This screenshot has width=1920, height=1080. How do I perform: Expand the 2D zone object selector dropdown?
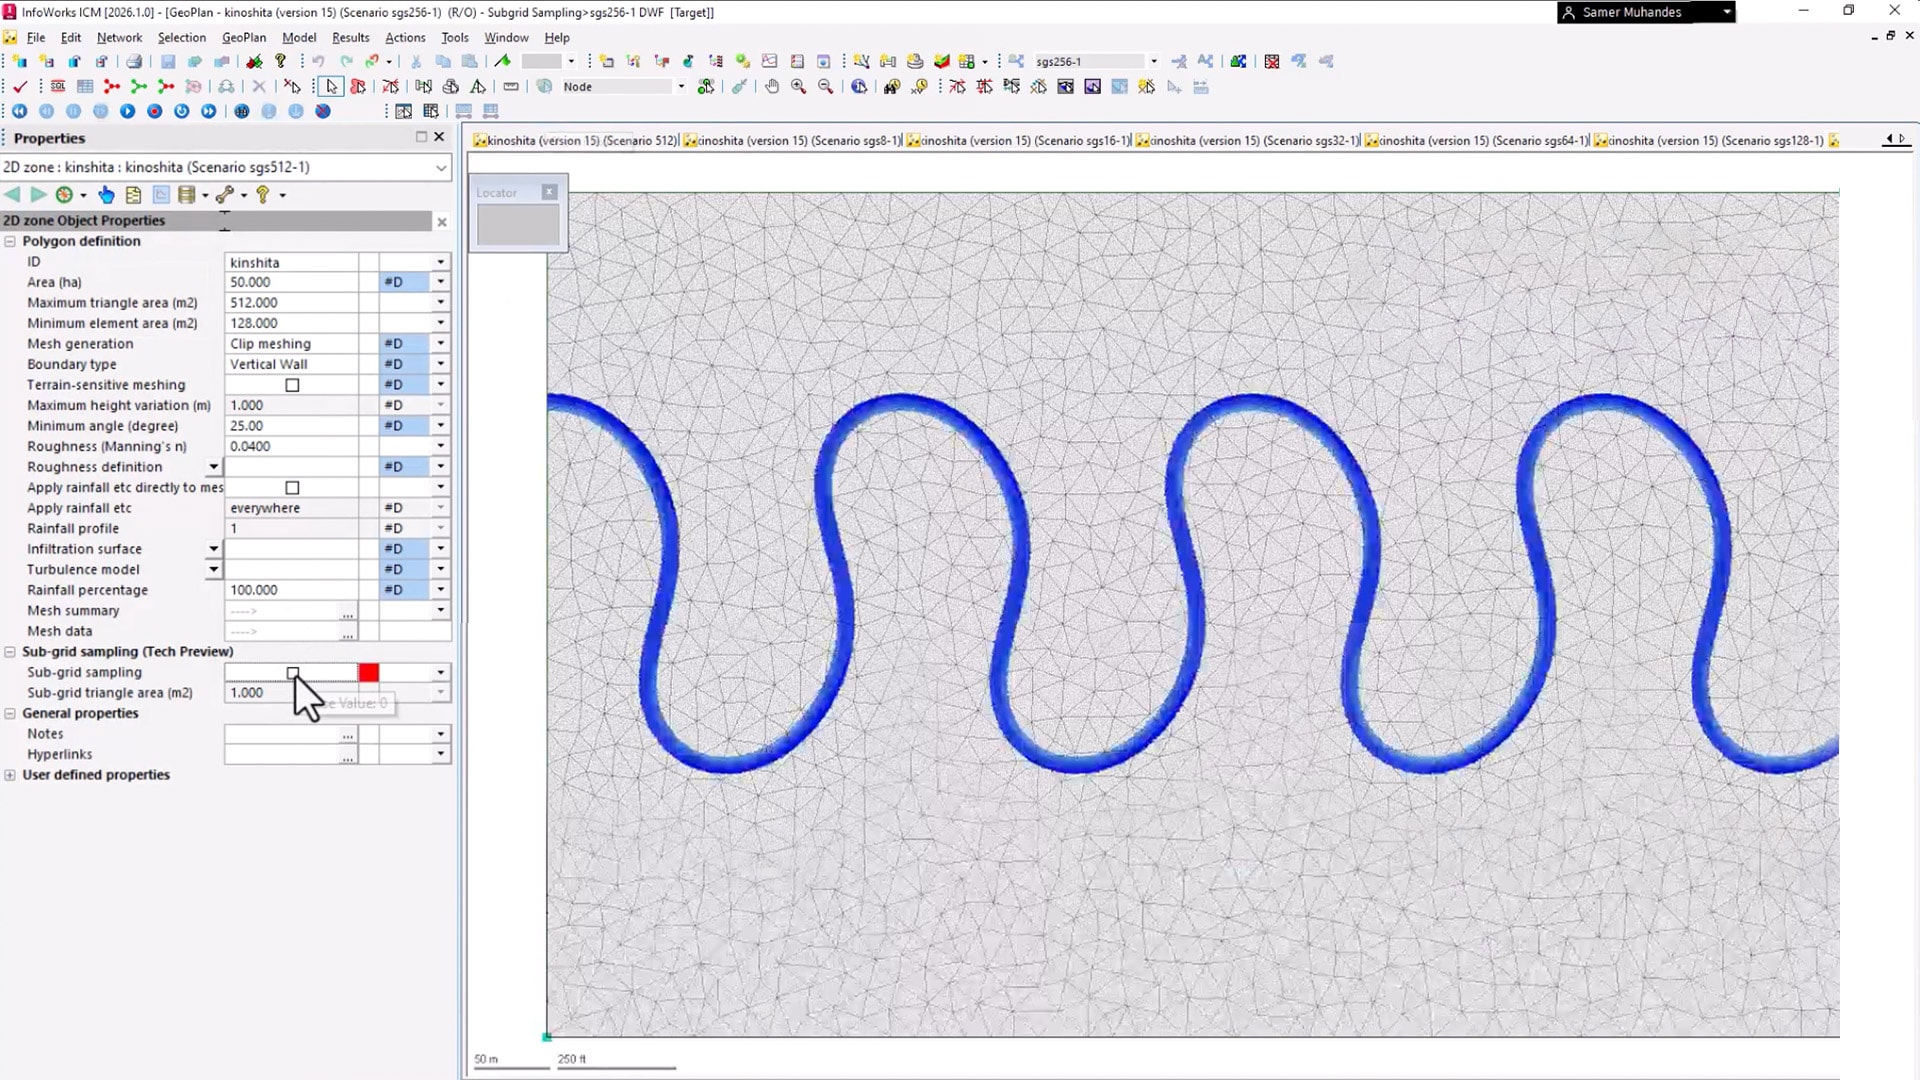click(441, 168)
